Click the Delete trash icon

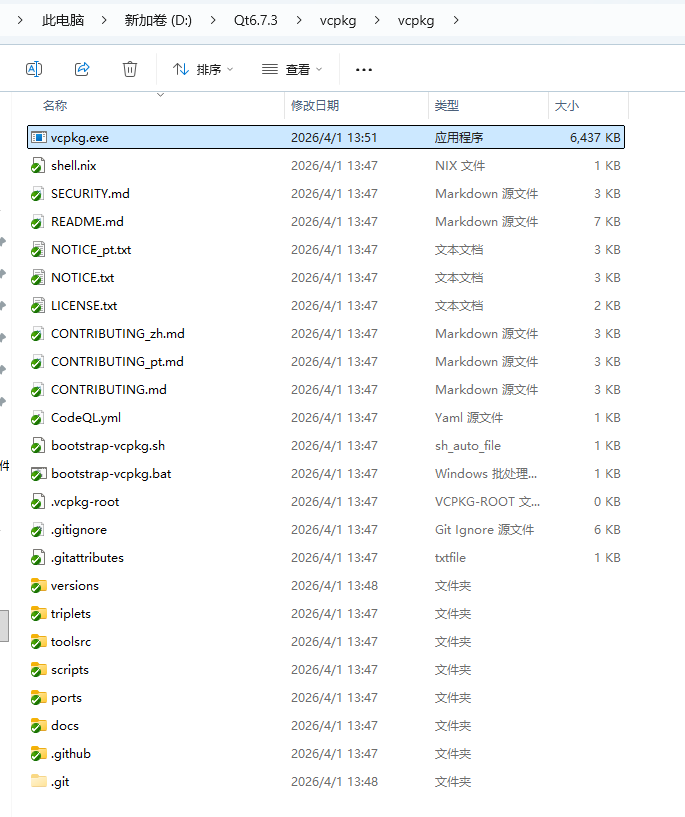pyautogui.click(x=130, y=69)
